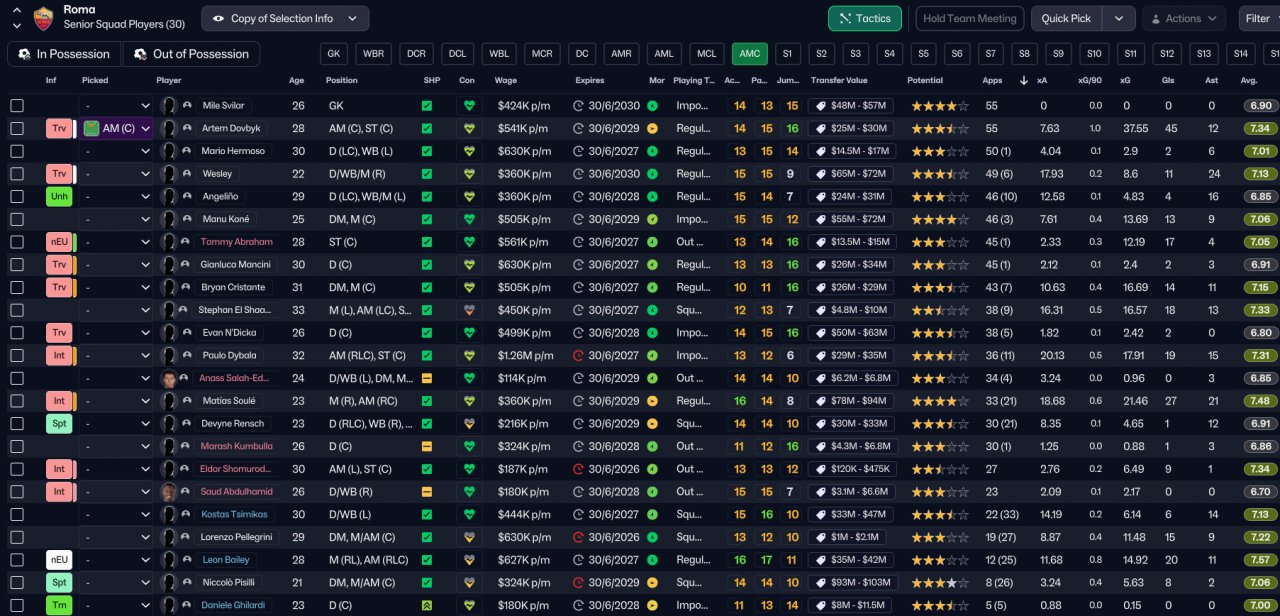This screenshot has height=616, width=1280.
Task: Select the AMC position slot
Action: (750, 54)
